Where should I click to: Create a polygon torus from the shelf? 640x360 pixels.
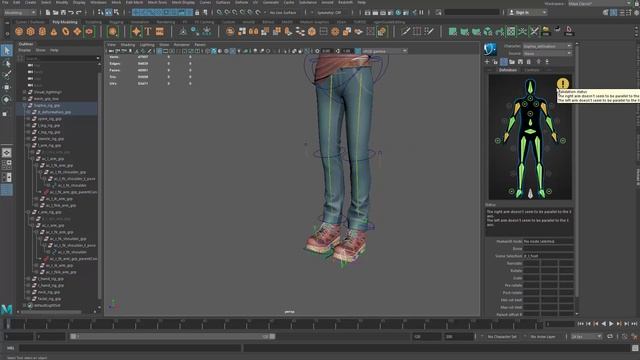click(65, 31)
